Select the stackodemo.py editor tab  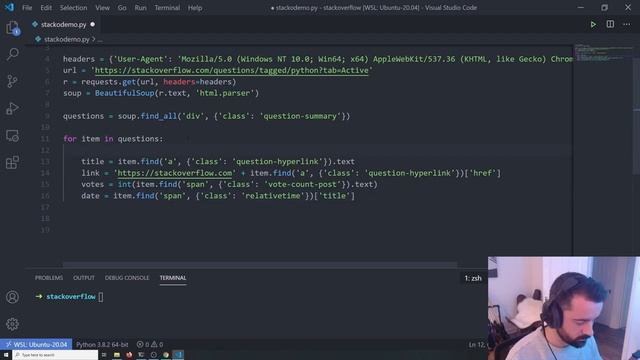(x=64, y=24)
